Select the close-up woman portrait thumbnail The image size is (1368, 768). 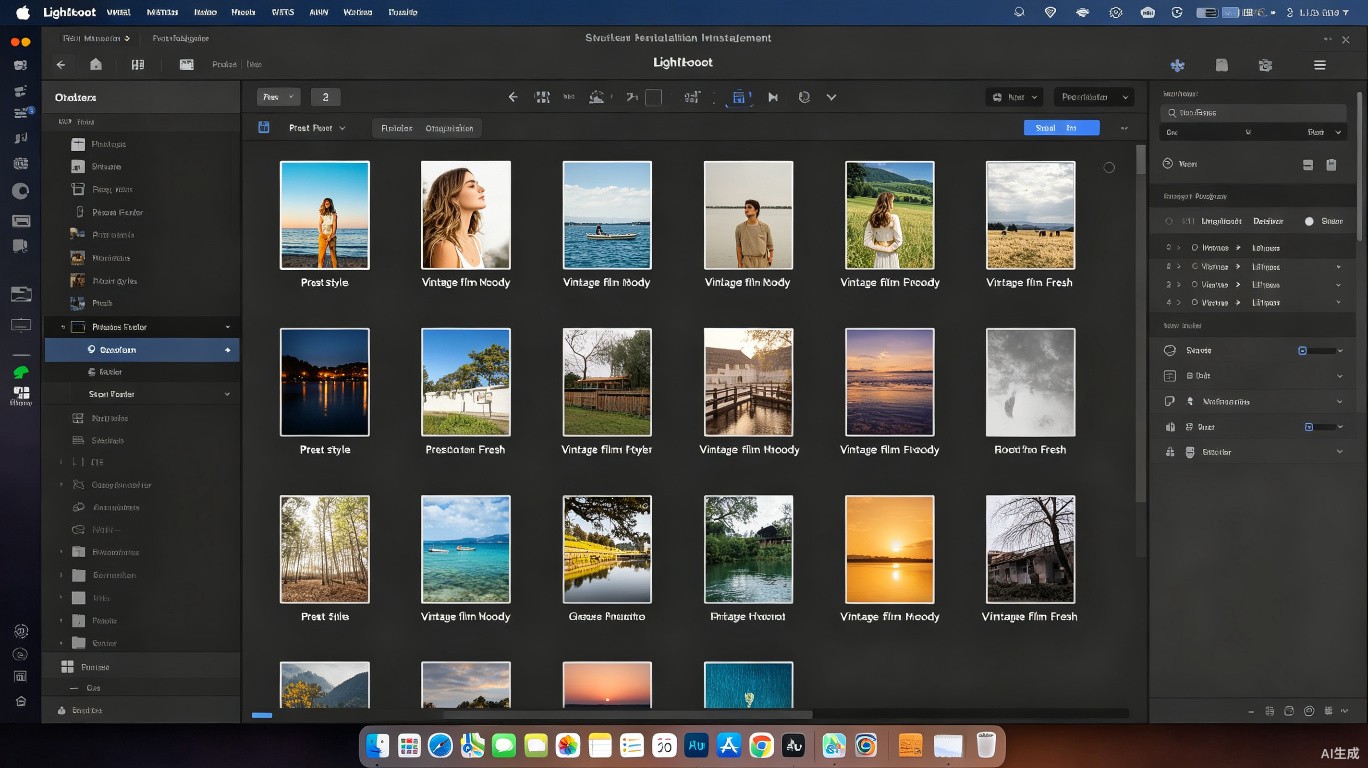[x=466, y=215]
